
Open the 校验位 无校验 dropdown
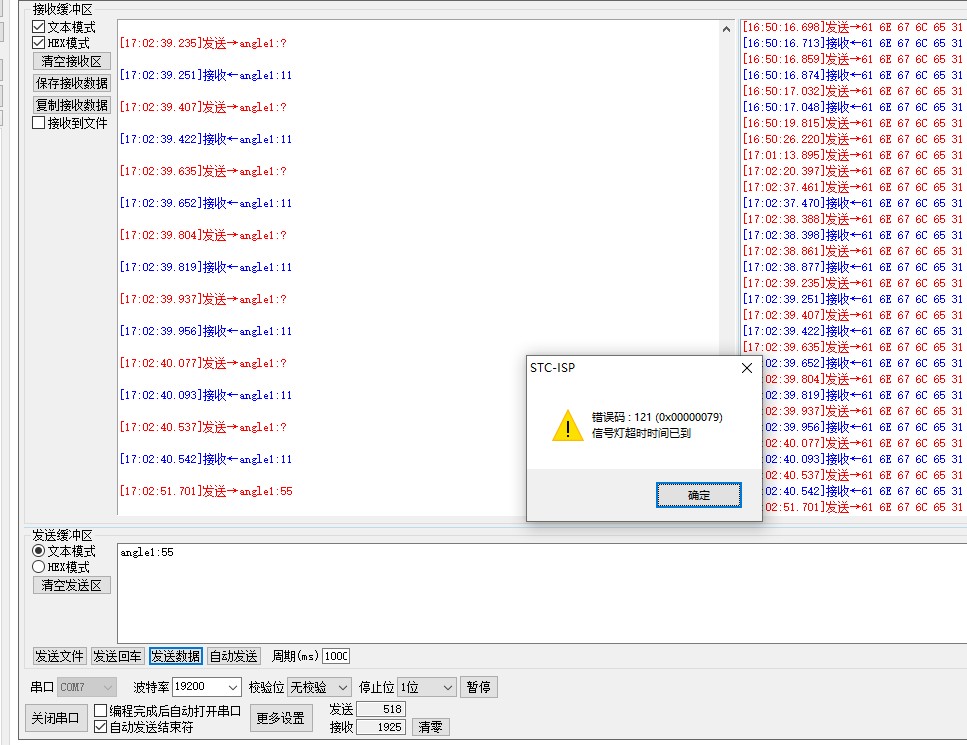point(319,687)
